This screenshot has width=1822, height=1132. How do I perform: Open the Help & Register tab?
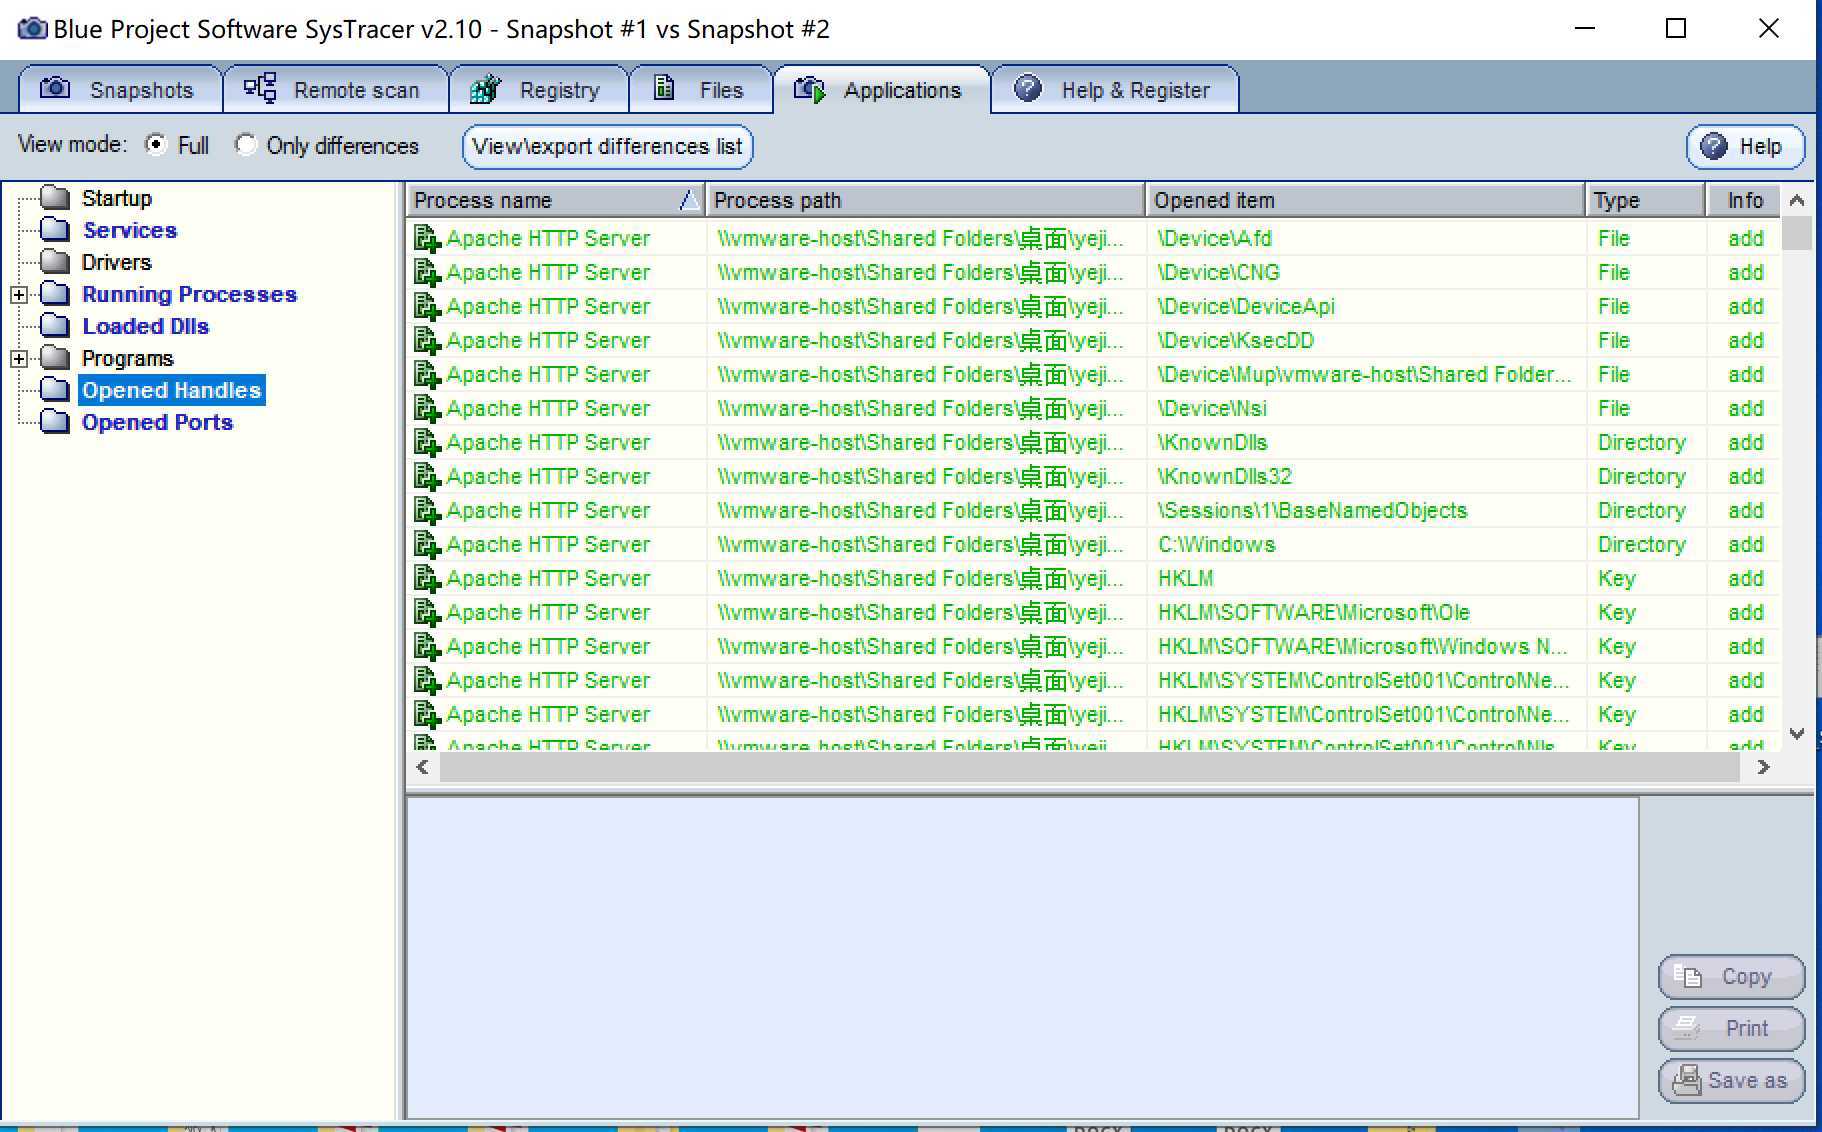coord(1115,90)
